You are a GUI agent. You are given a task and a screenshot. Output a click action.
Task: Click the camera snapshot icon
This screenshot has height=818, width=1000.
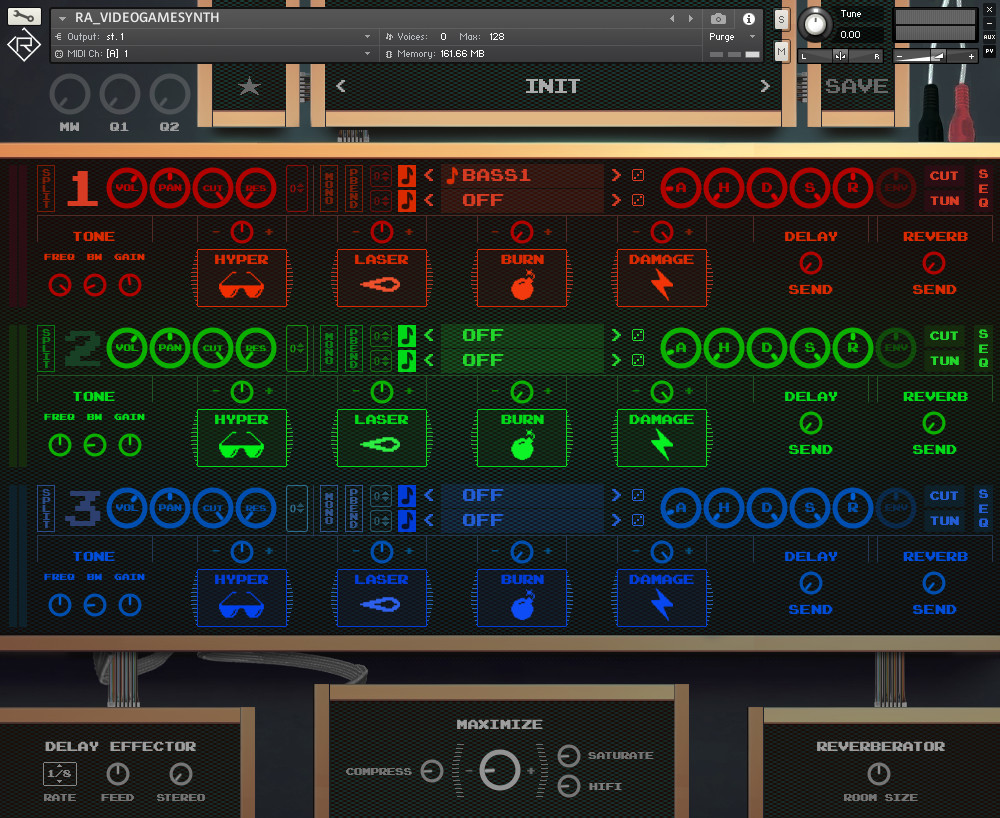coord(718,18)
